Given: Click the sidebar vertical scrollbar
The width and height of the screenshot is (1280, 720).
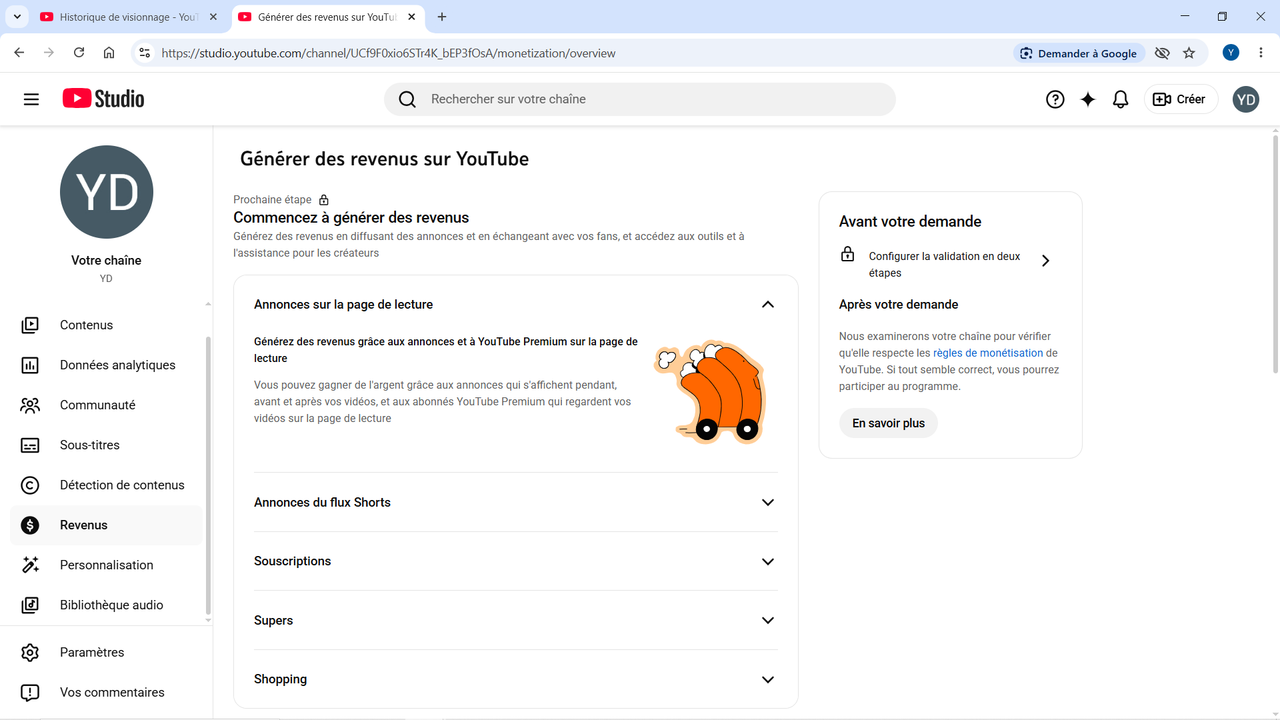Looking at the screenshot, I should coord(208,475).
